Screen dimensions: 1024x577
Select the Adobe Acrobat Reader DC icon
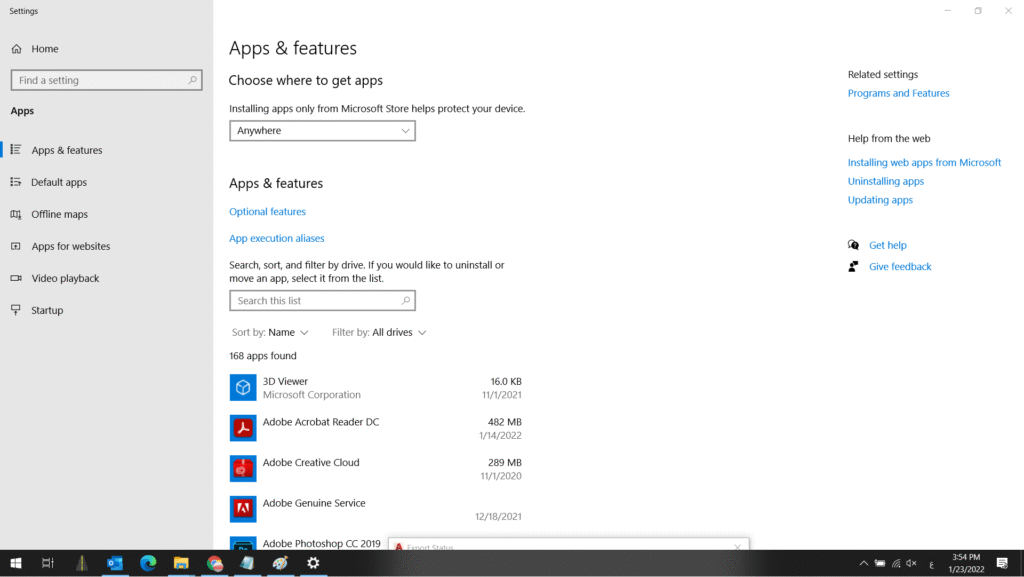pos(243,428)
